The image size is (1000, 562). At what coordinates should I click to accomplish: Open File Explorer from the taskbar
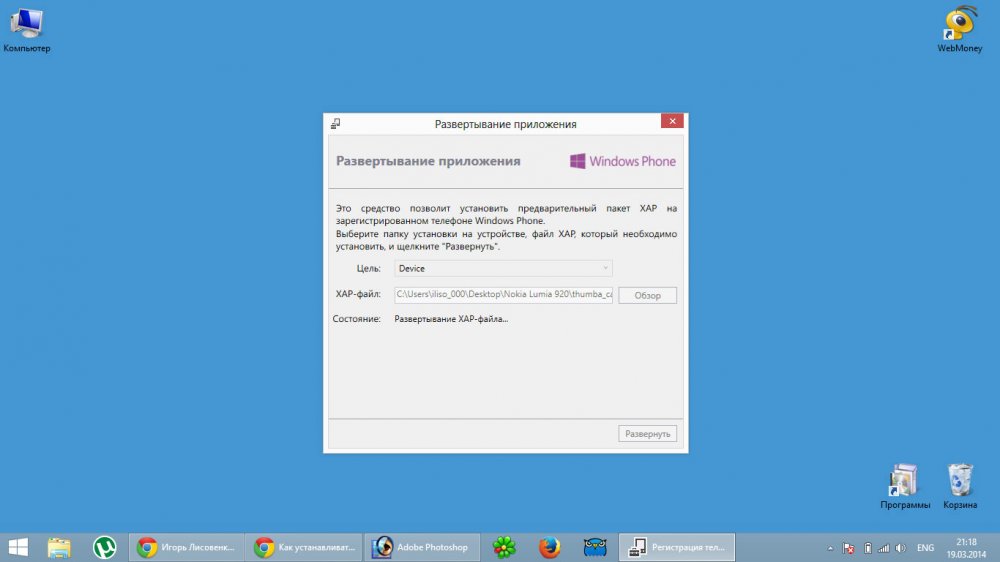(59, 547)
